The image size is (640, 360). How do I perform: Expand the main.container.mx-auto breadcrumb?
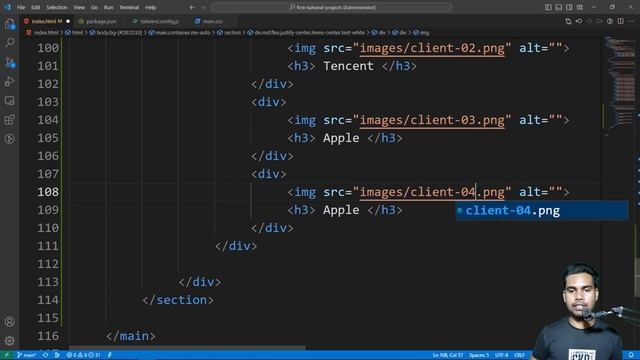[180, 33]
